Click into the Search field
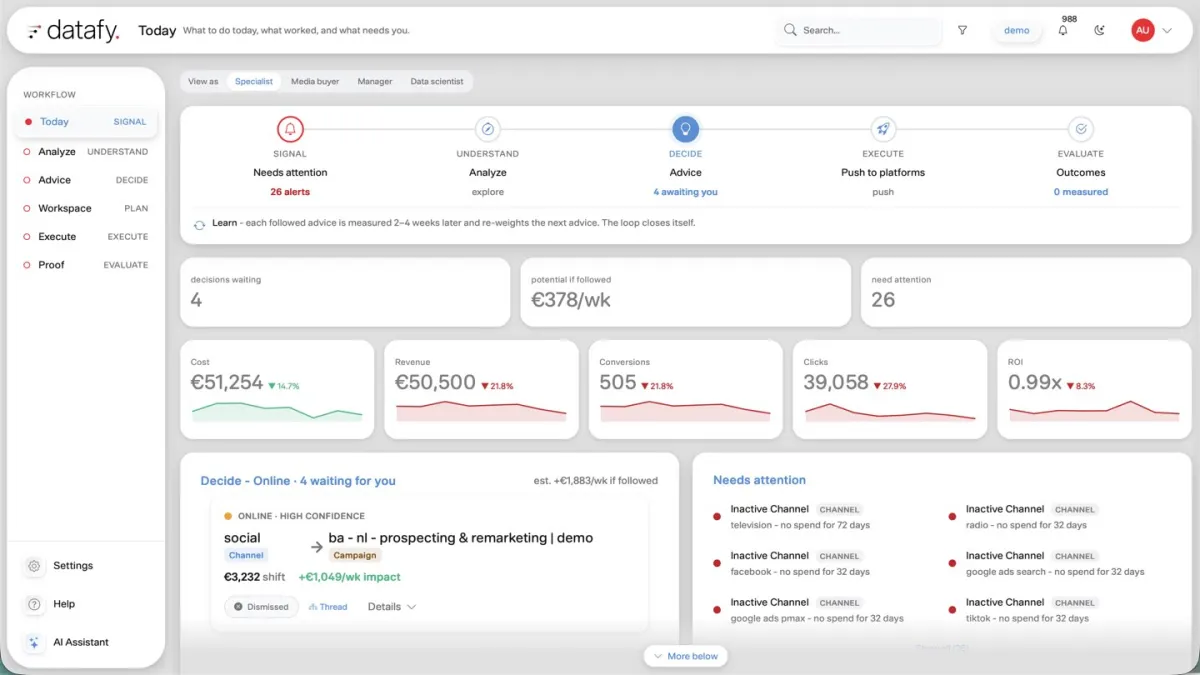Viewport: 1200px width, 675px height. [x=859, y=30]
